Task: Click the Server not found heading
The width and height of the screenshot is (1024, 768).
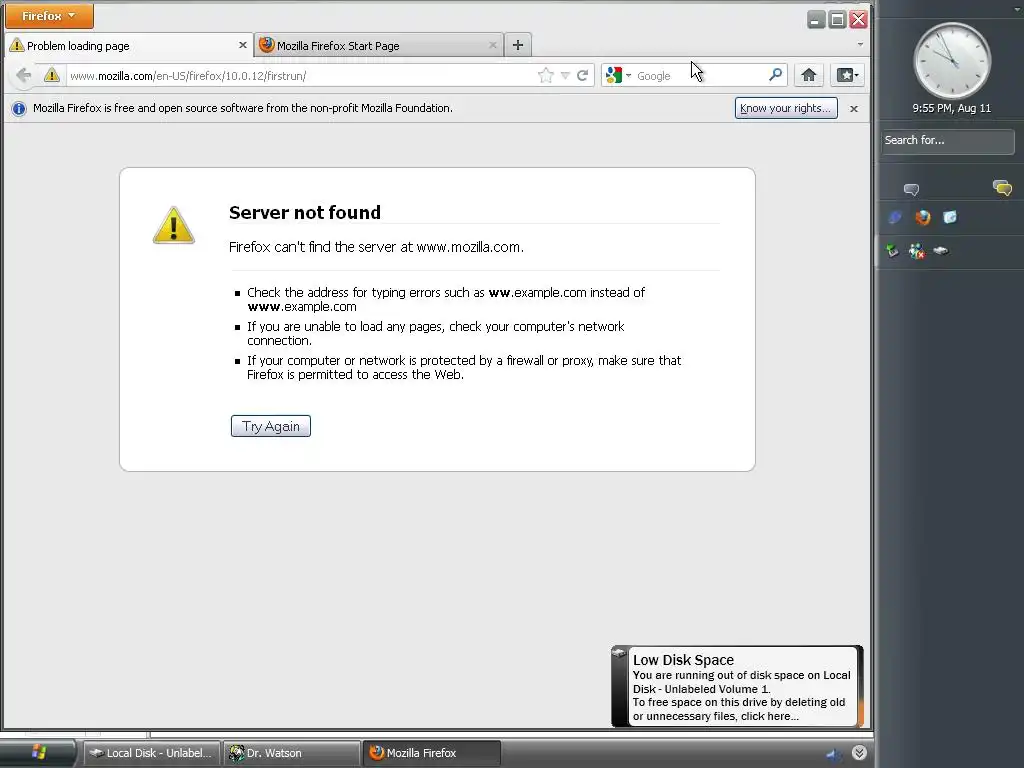Action: coord(305,212)
